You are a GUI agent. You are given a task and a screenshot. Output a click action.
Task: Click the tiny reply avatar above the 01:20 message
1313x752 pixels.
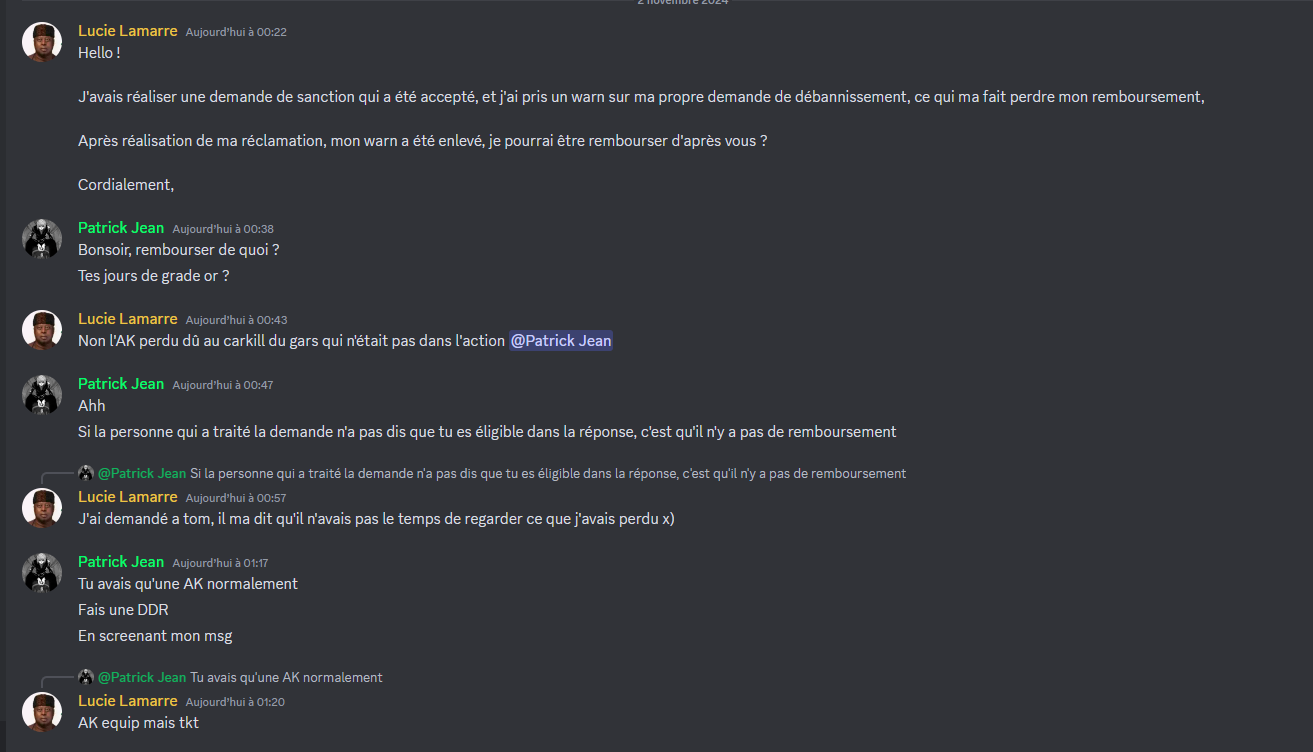pos(86,677)
